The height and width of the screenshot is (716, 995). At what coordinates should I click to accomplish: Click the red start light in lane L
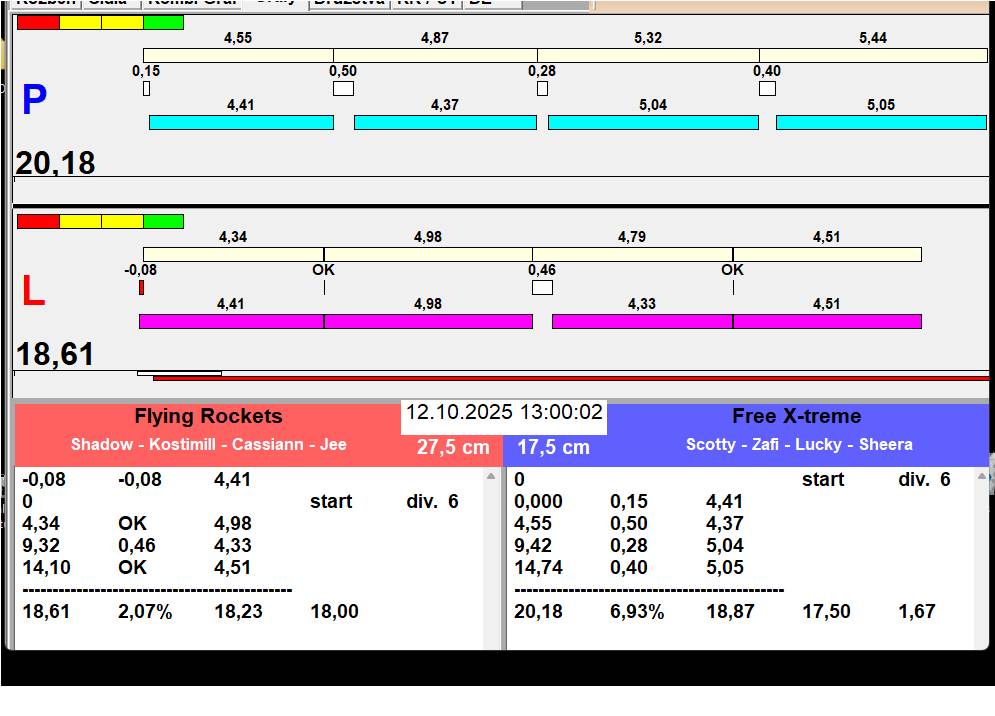coord(38,222)
